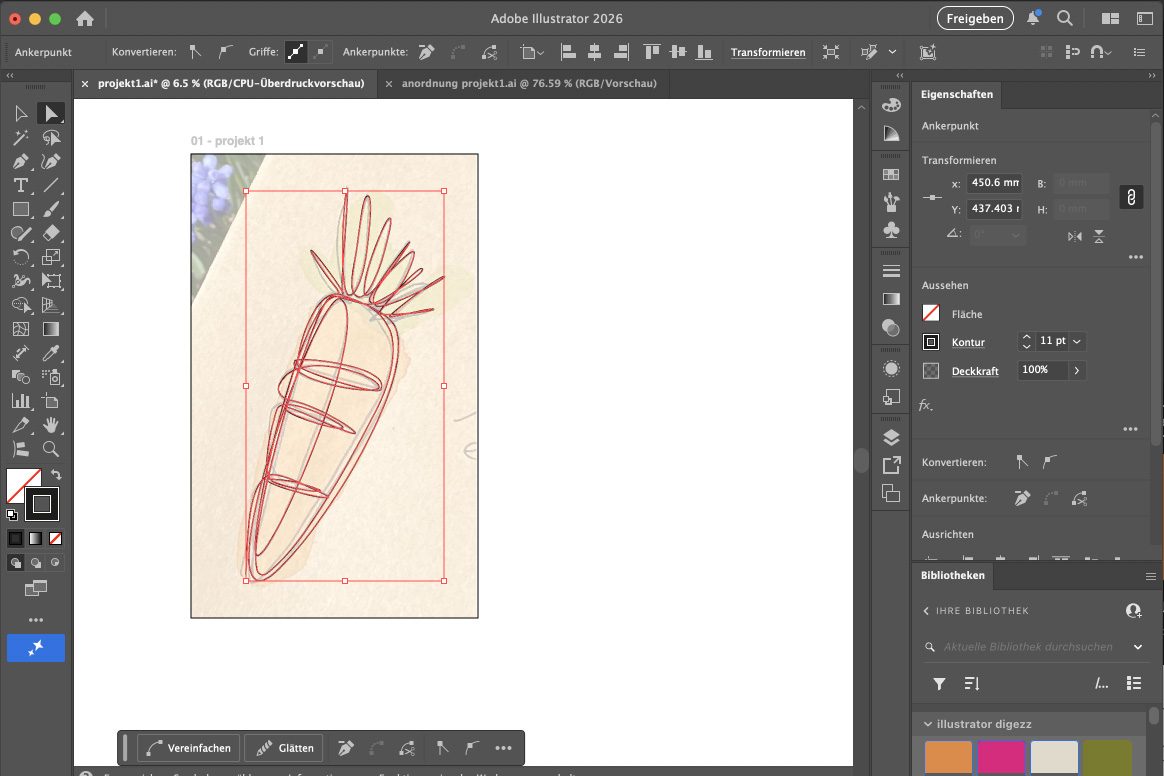The image size is (1164, 776).
Task: Switch to anordnung projekt1.ai tab
Action: pyautogui.click(x=528, y=84)
